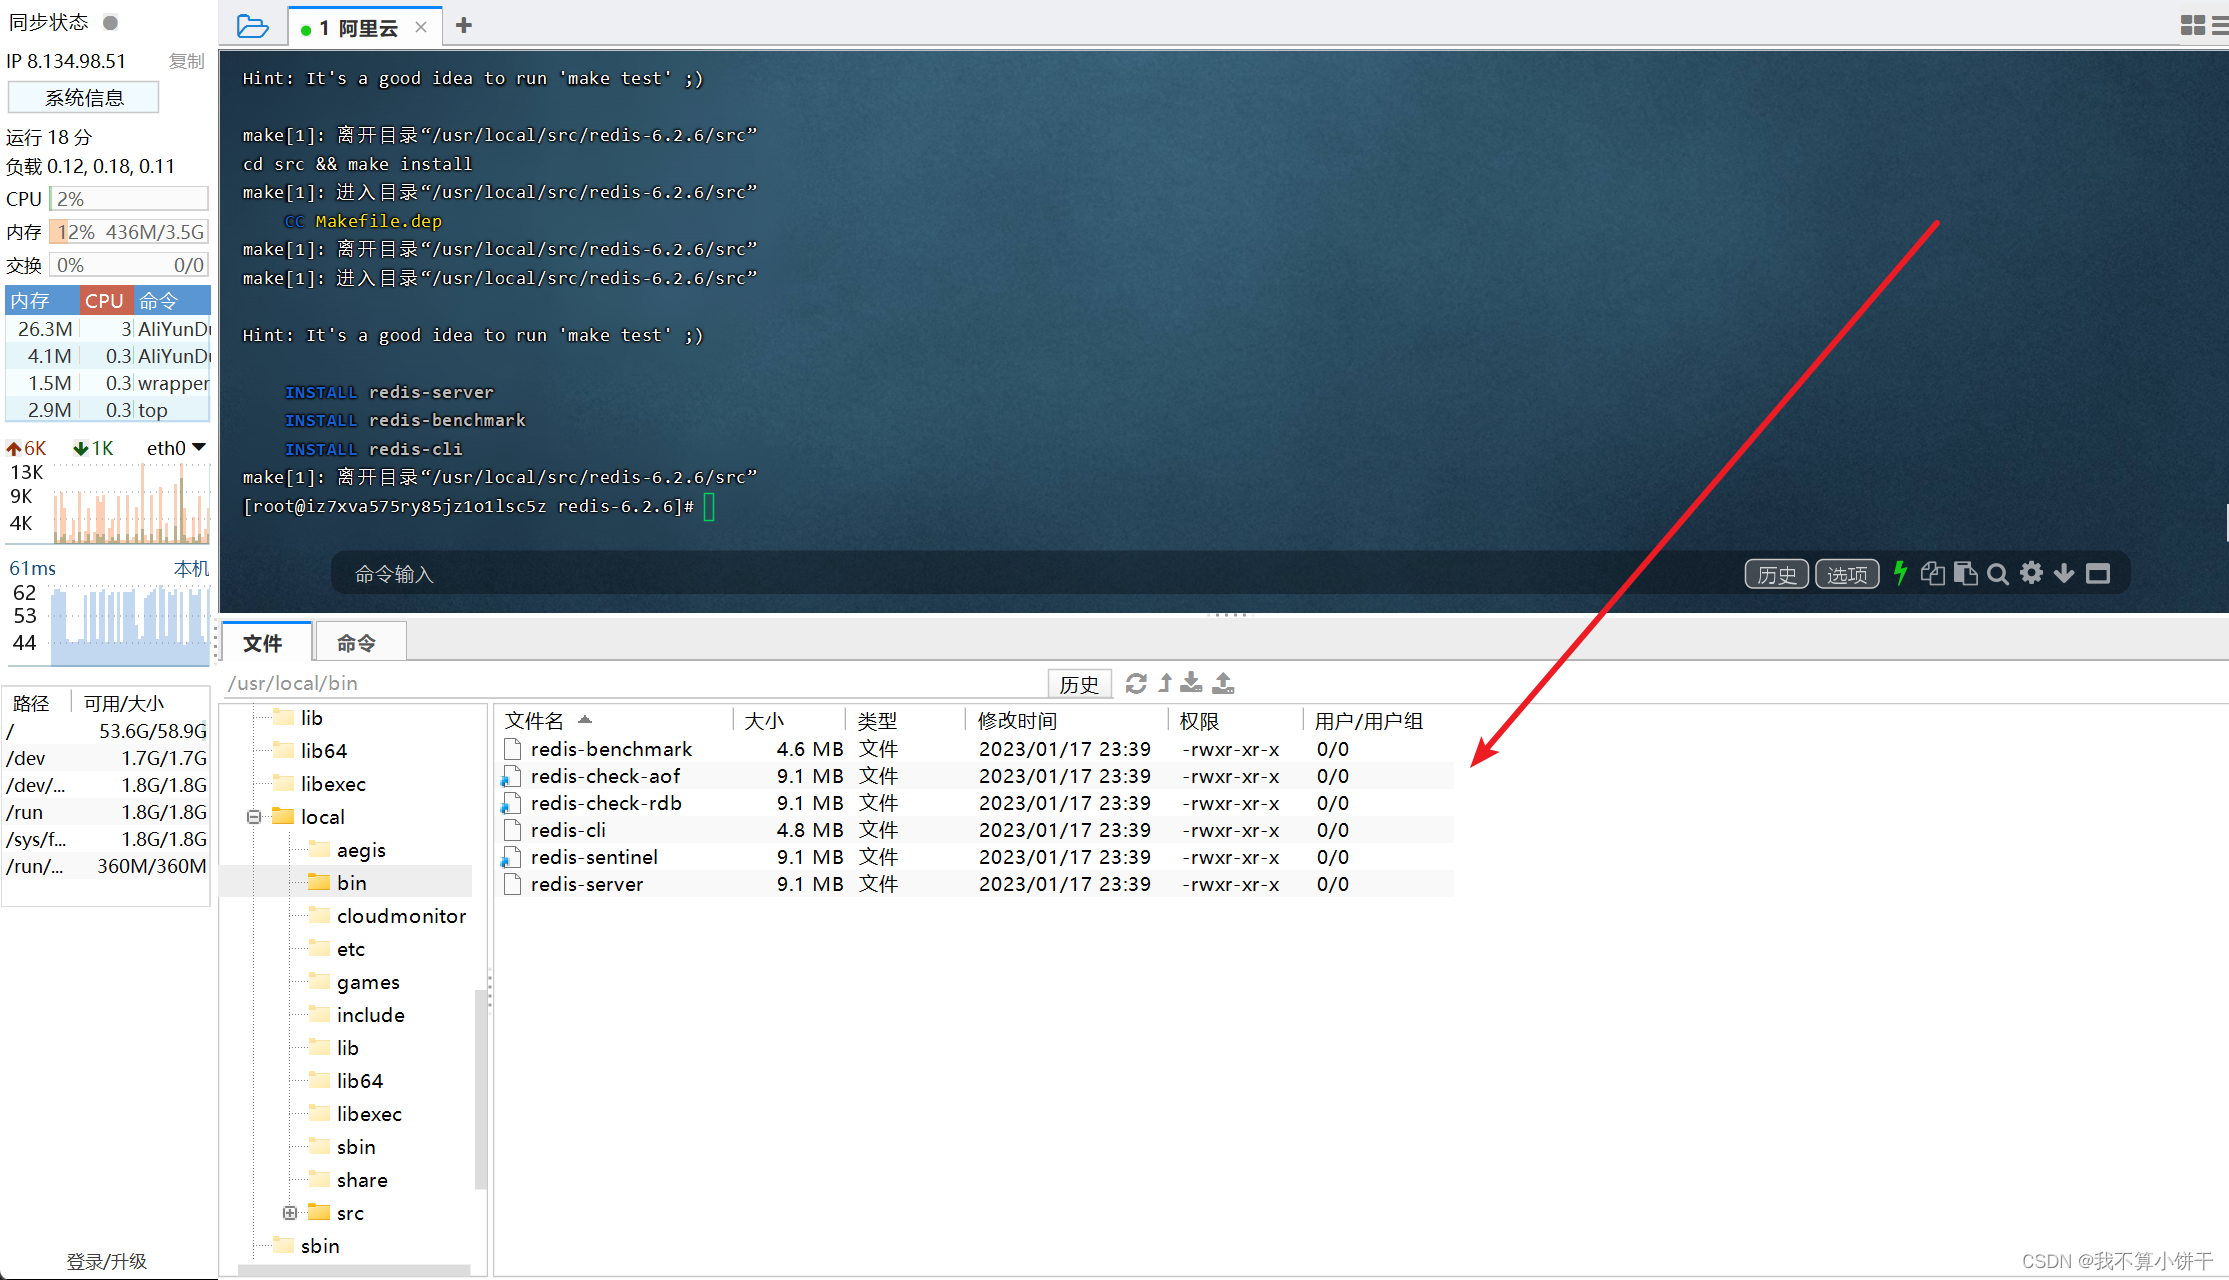Toggle the sync status indicator

pyautogui.click(x=111, y=22)
